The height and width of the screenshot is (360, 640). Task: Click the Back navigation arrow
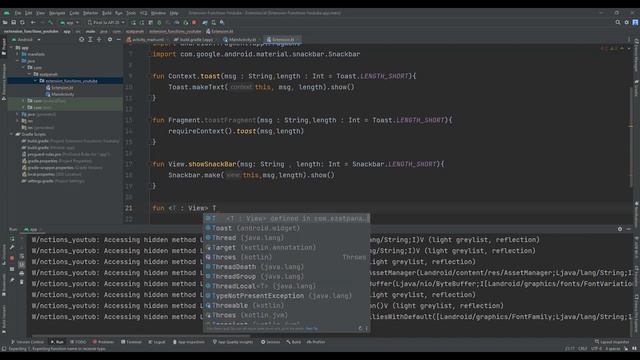pos(33,22)
